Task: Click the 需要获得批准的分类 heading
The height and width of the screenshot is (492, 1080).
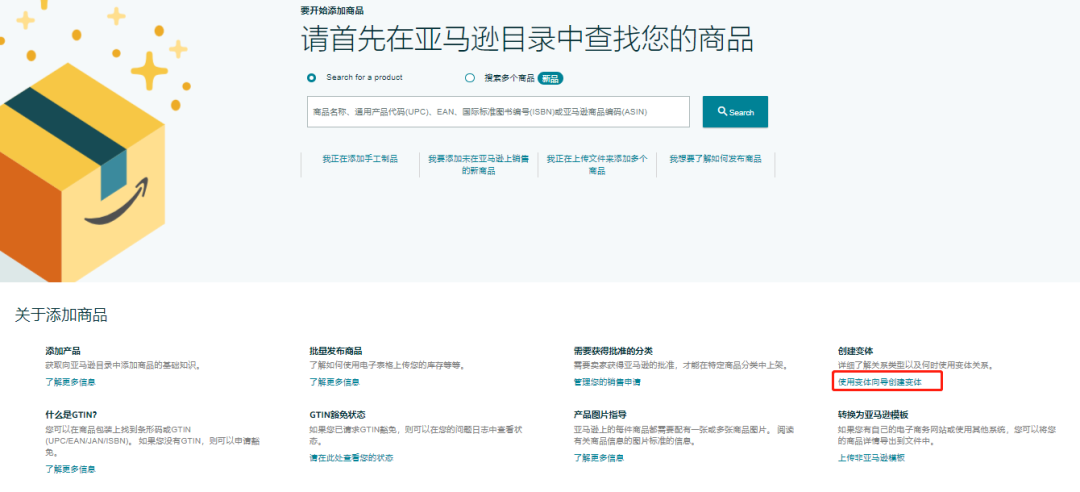Action: (x=613, y=351)
